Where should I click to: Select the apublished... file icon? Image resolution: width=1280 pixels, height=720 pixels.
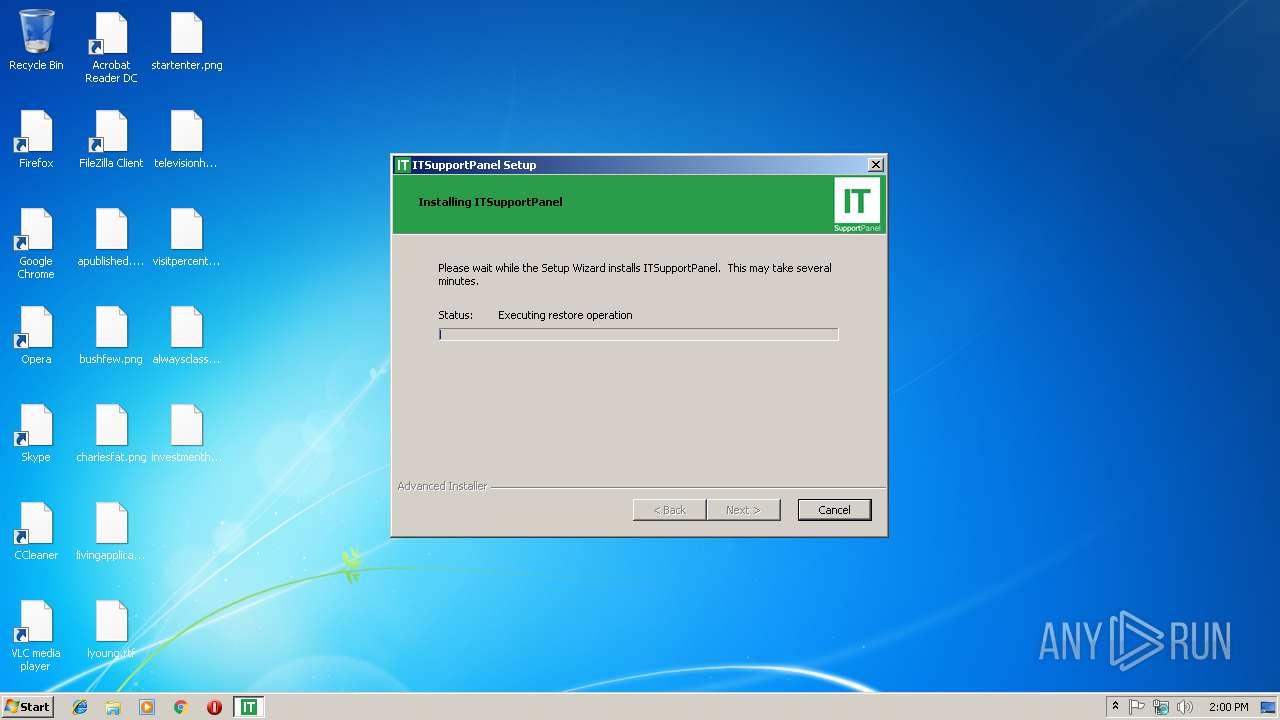coord(111,237)
